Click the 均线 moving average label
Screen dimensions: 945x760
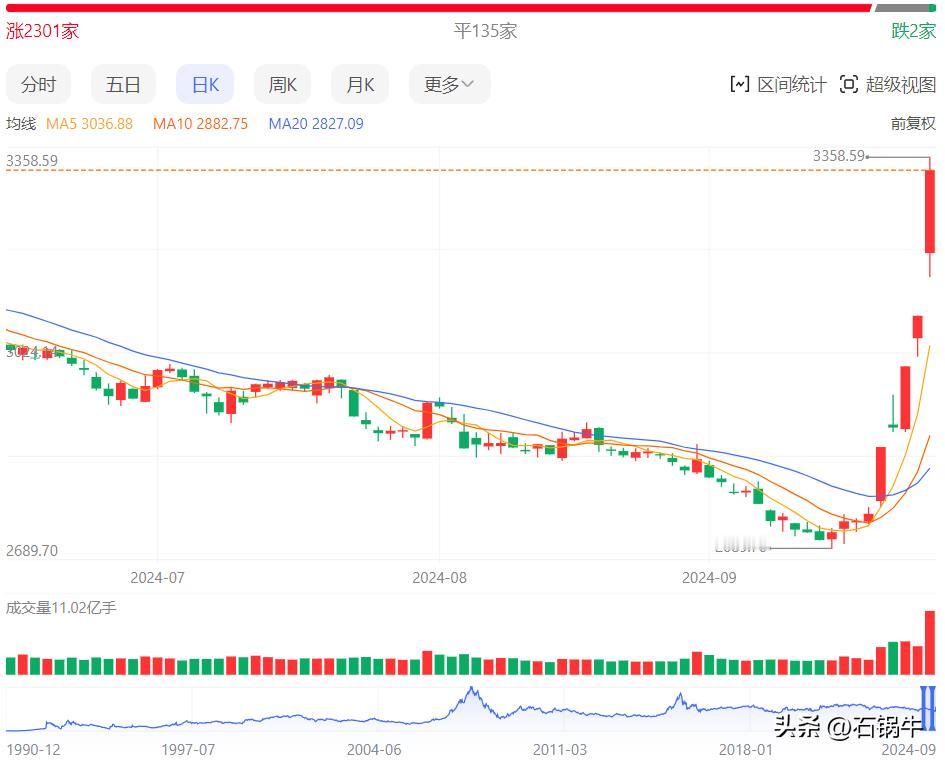click(x=21, y=124)
